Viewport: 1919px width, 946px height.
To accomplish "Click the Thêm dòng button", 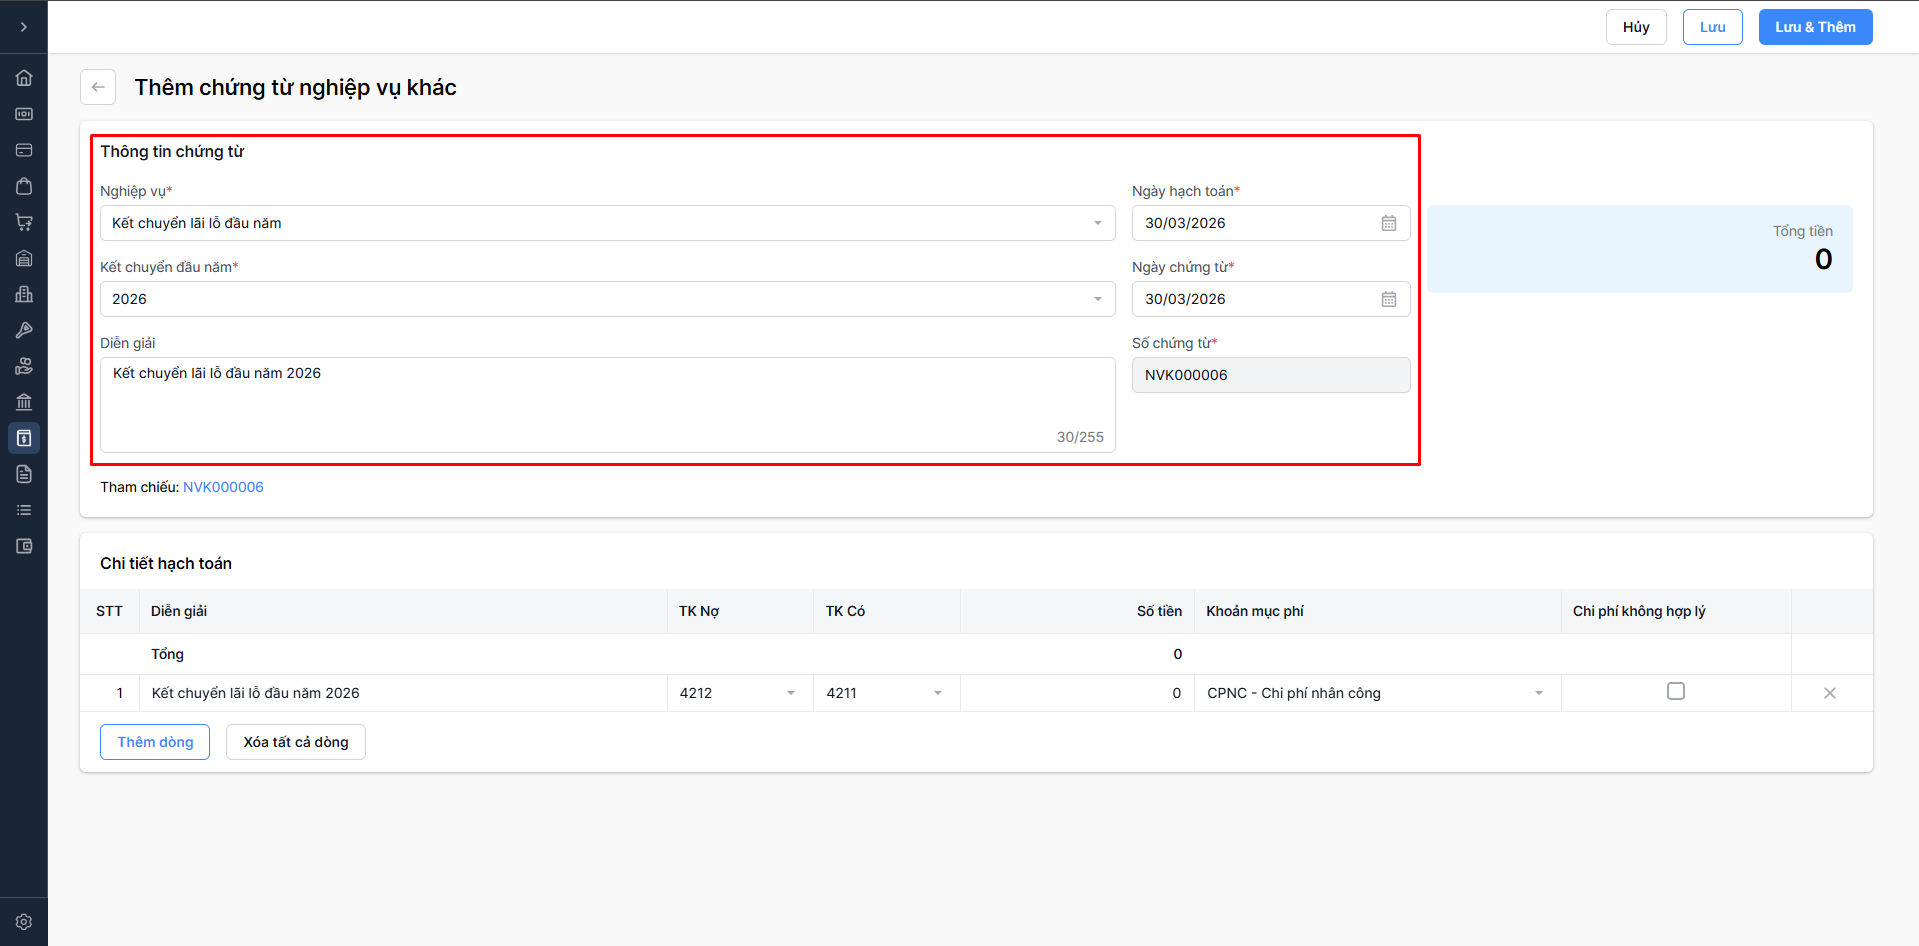I will [155, 742].
